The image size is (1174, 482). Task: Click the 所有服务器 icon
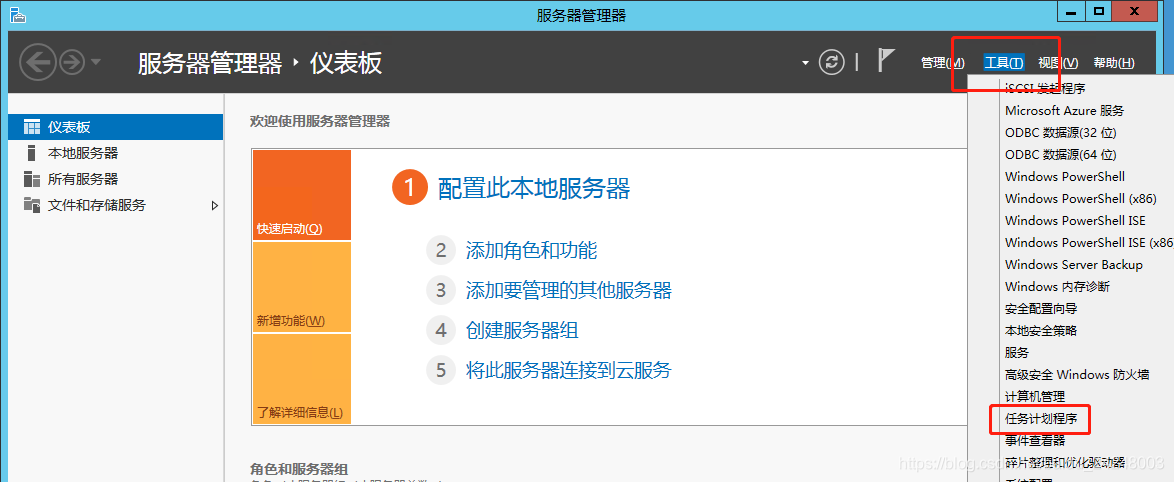point(31,179)
